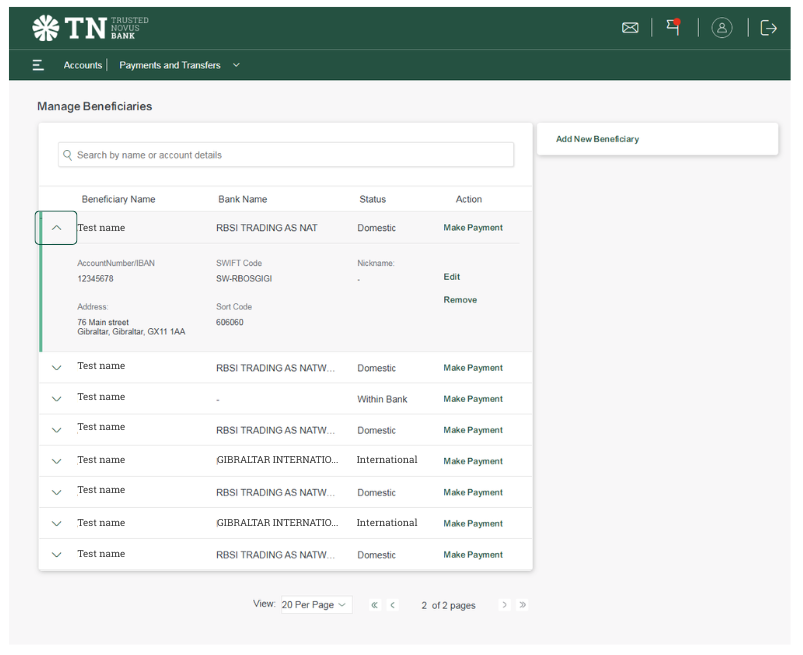This screenshot has height=655, width=803.
Task: Open the 20 Per Page dropdown
Action: click(315, 605)
